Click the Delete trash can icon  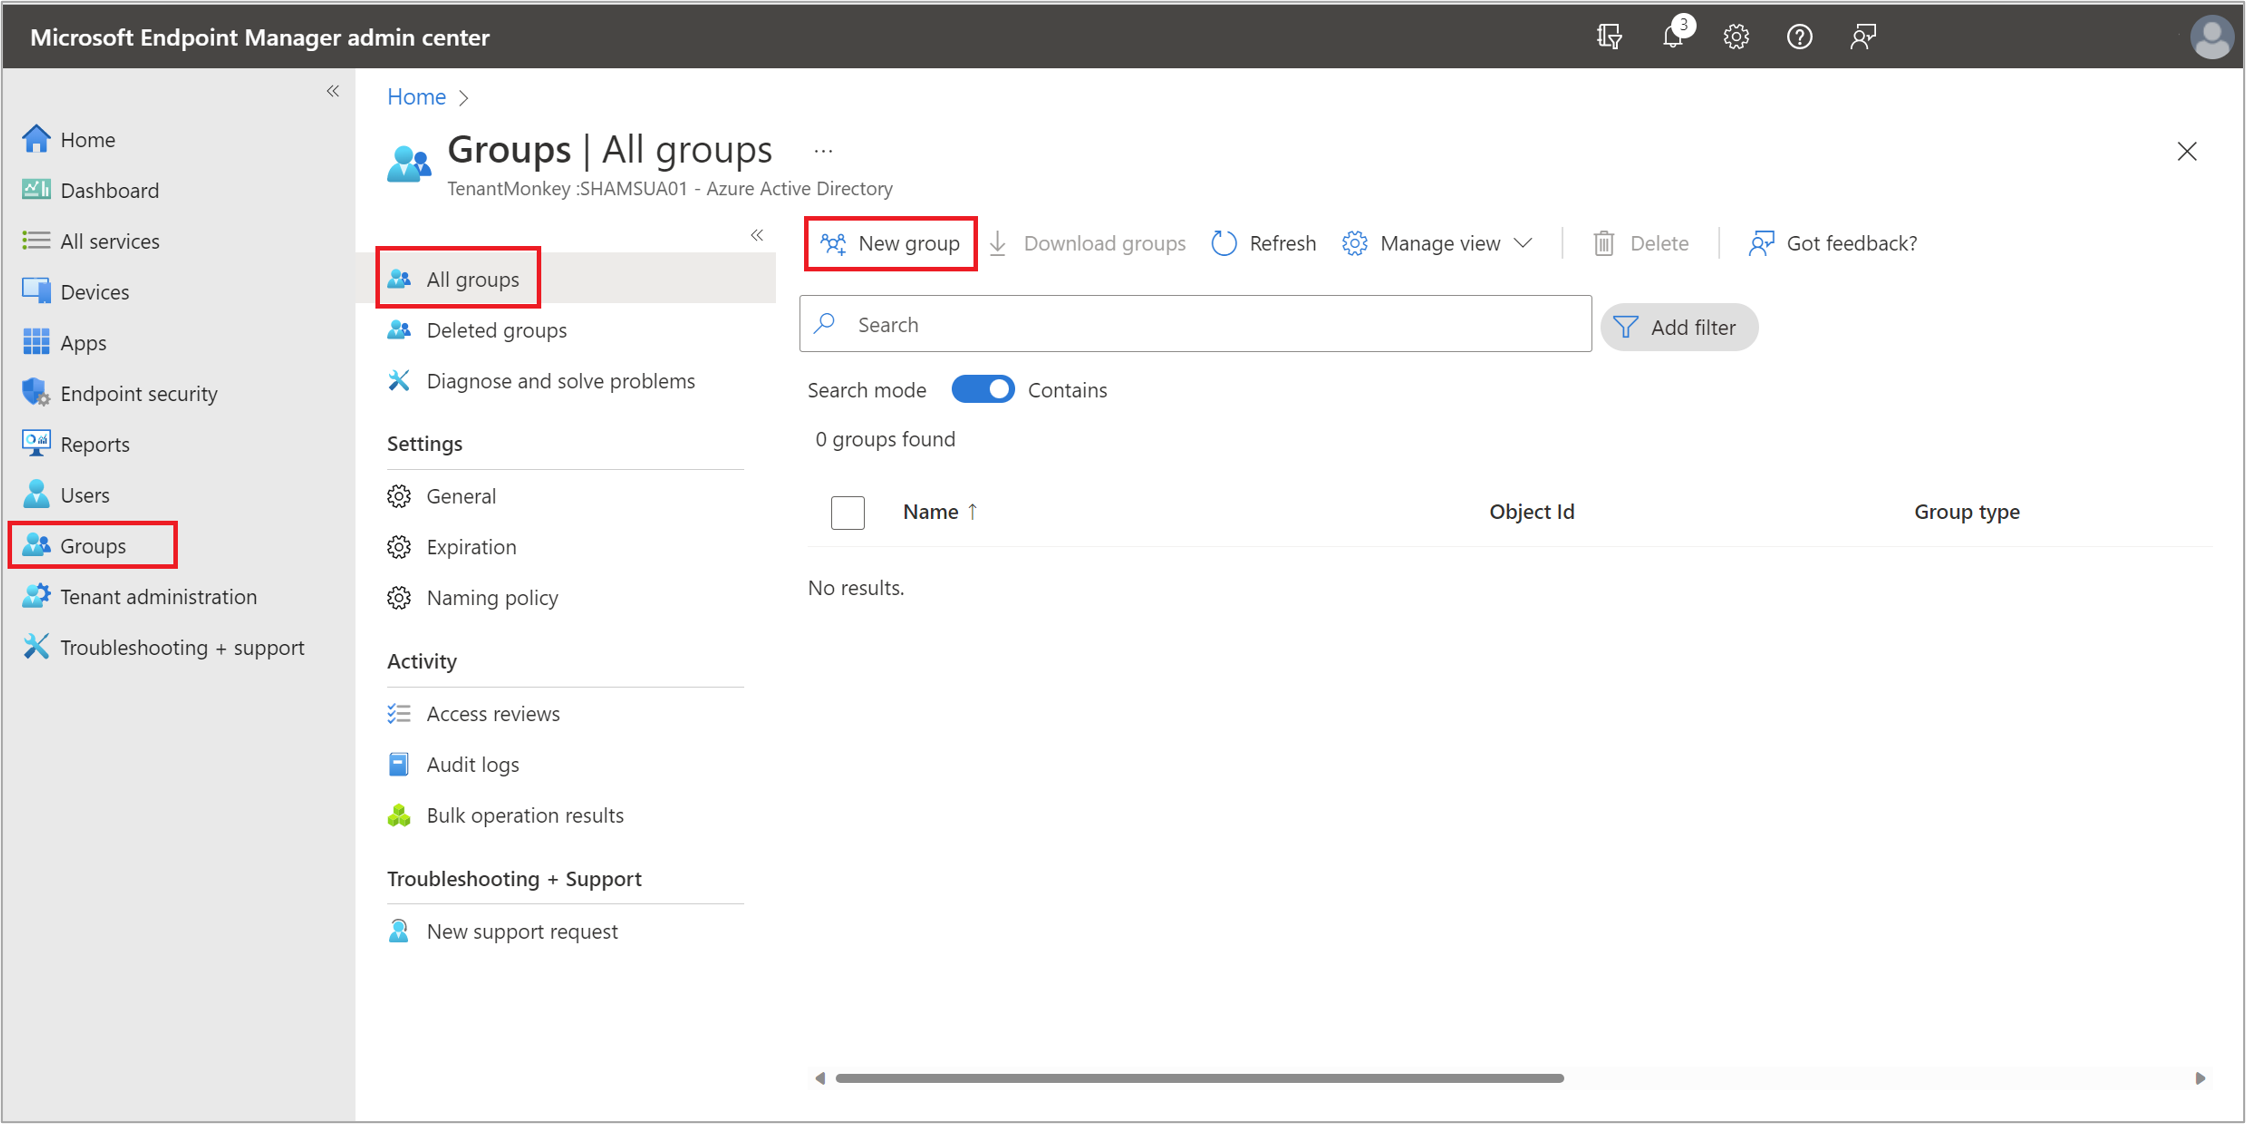point(1604,243)
